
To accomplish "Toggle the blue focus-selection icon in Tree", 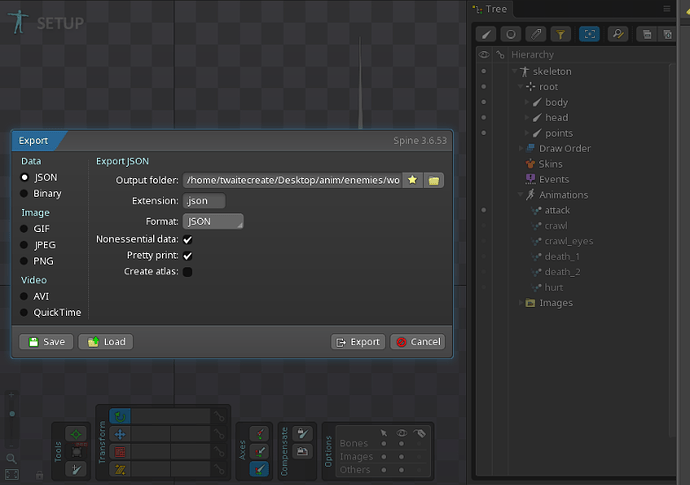I will point(590,34).
